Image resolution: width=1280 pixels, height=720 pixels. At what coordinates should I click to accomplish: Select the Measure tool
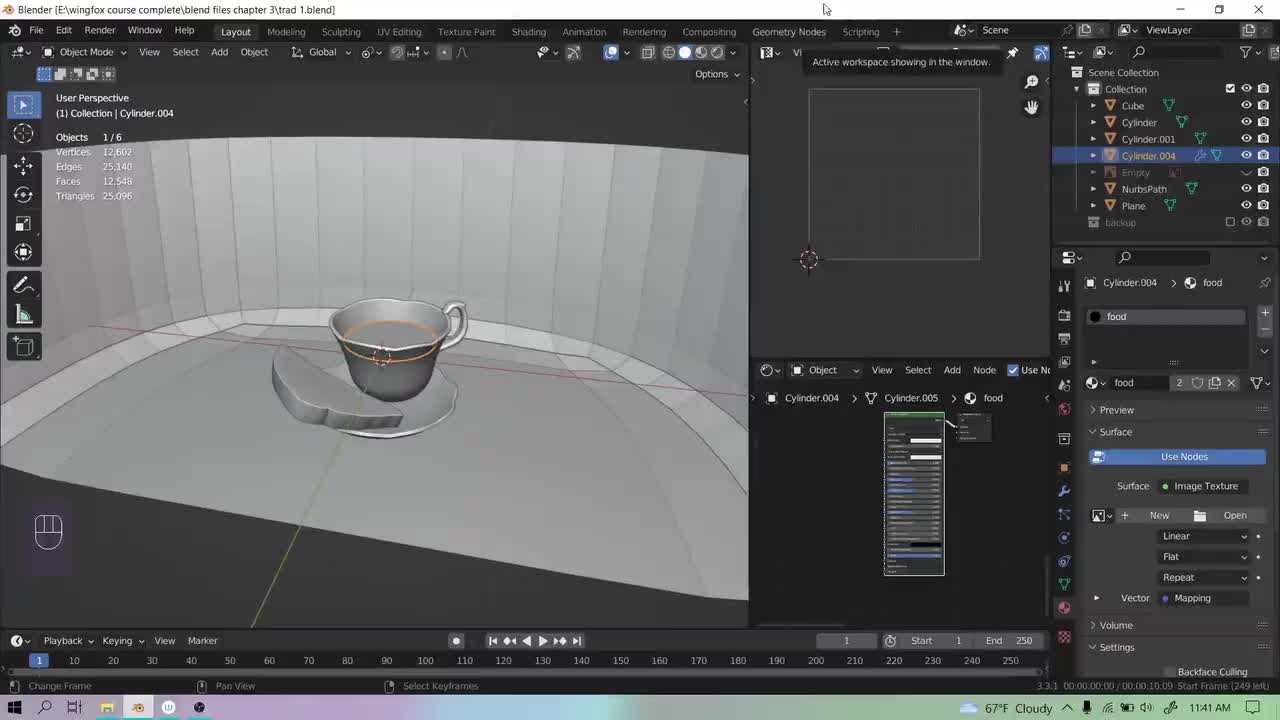tap(23, 316)
